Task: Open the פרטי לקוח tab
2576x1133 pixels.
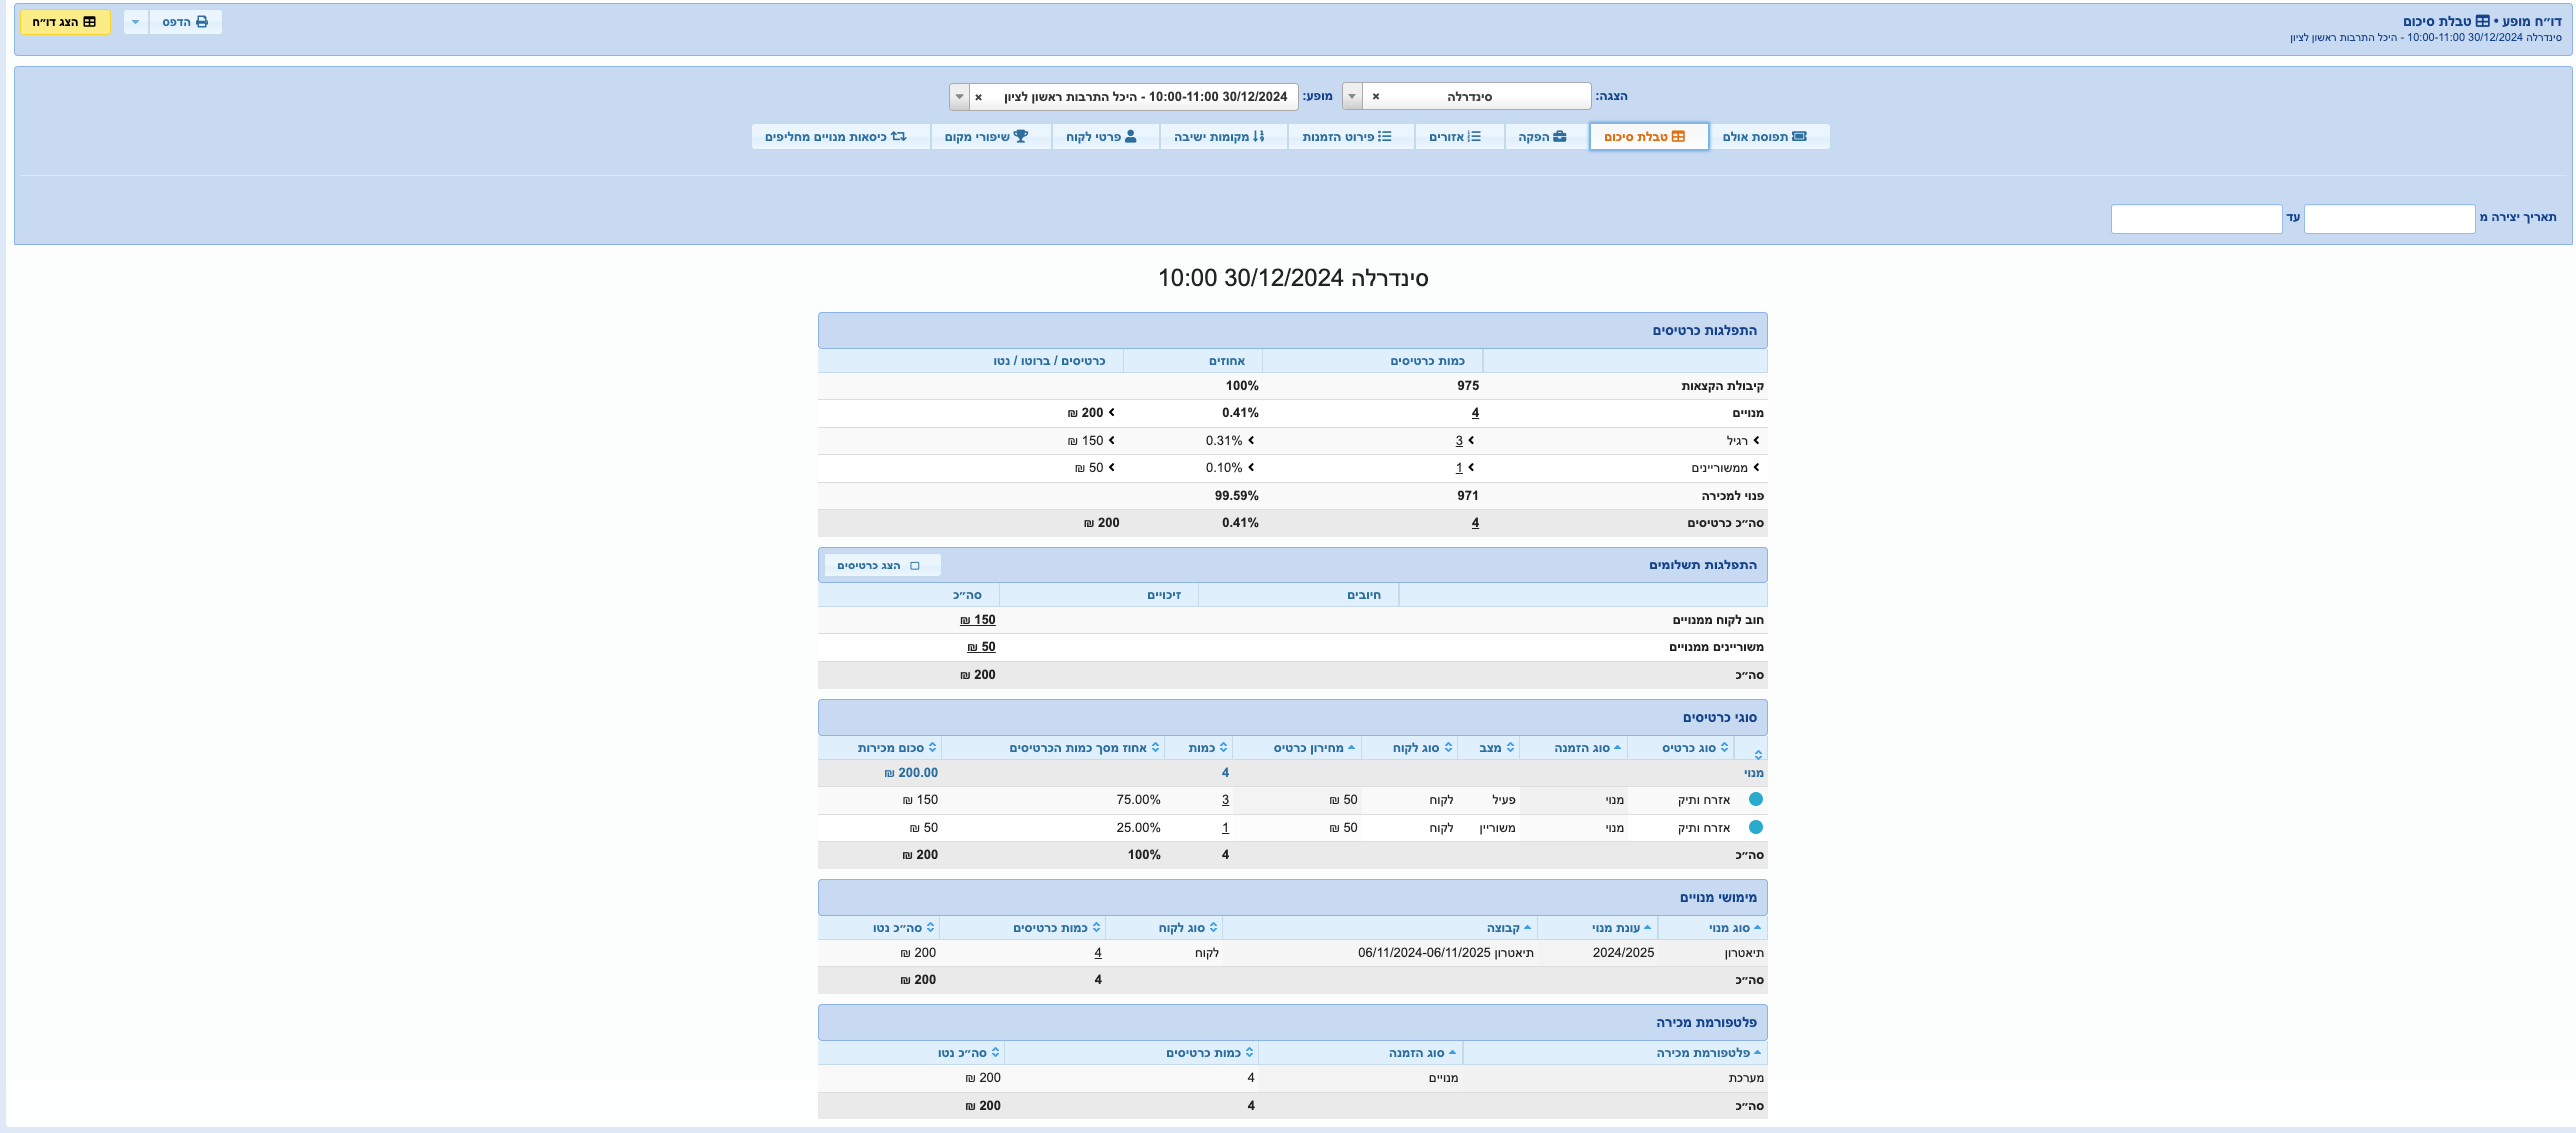Action: 1105,137
